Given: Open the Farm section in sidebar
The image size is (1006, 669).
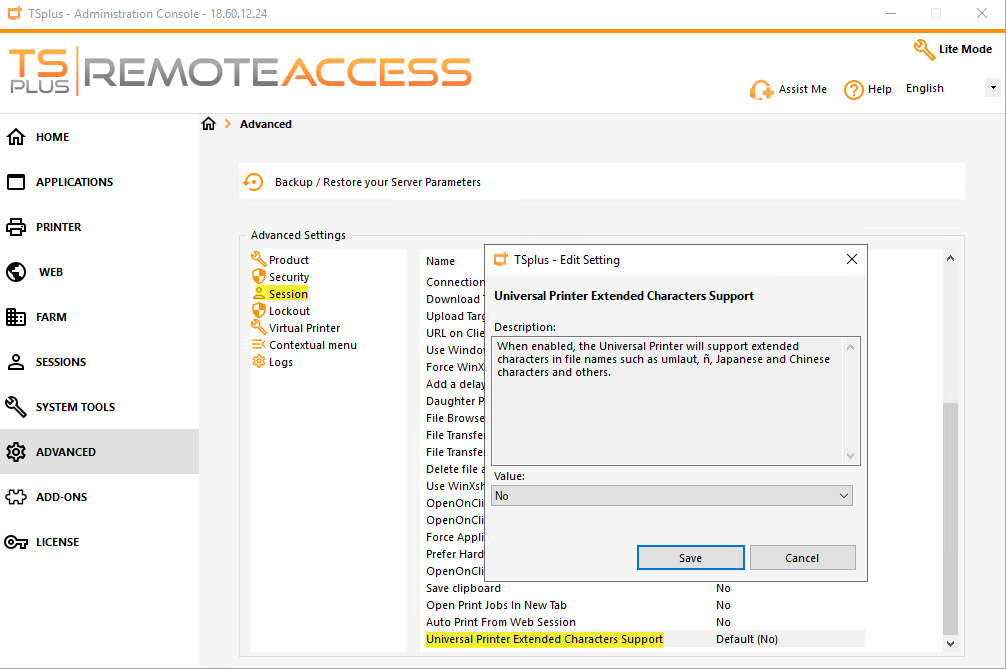Looking at the screenshot, I should (50, 317).
